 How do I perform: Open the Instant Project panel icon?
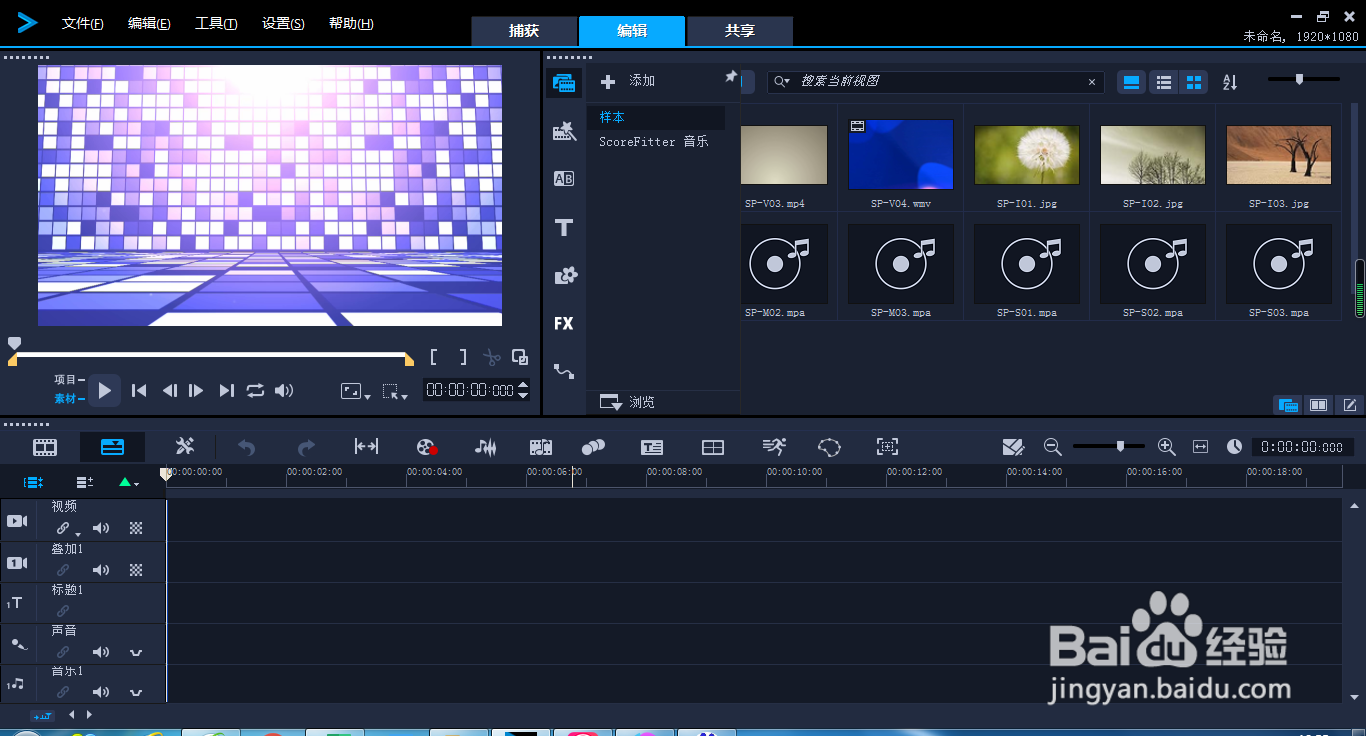coord(564,131)
